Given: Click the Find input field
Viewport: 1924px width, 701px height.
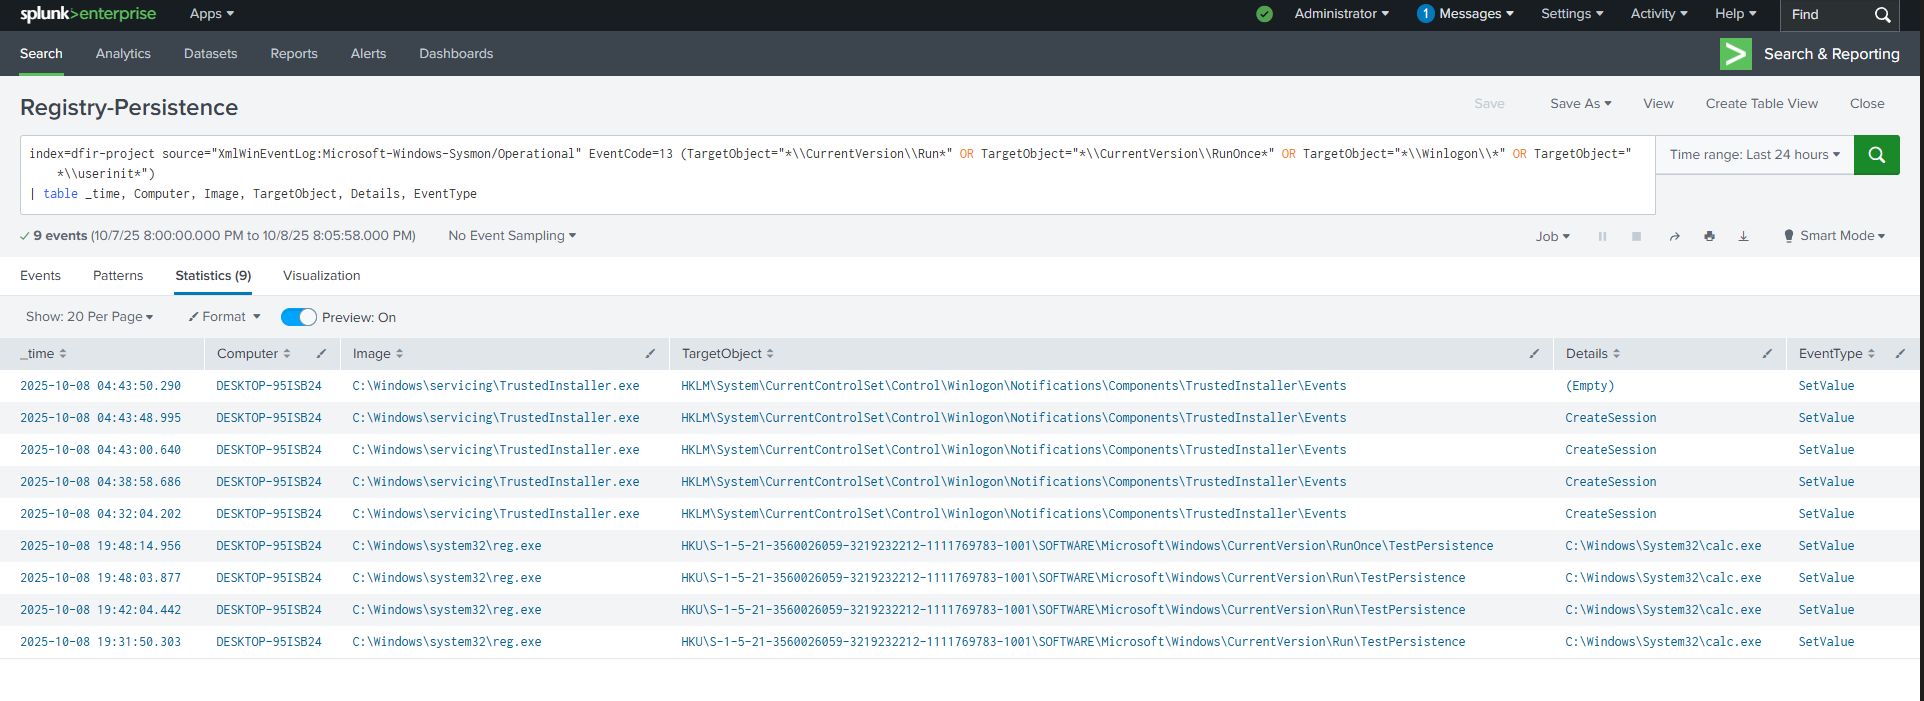Looking at the screenshot, I should point(1826,15).
